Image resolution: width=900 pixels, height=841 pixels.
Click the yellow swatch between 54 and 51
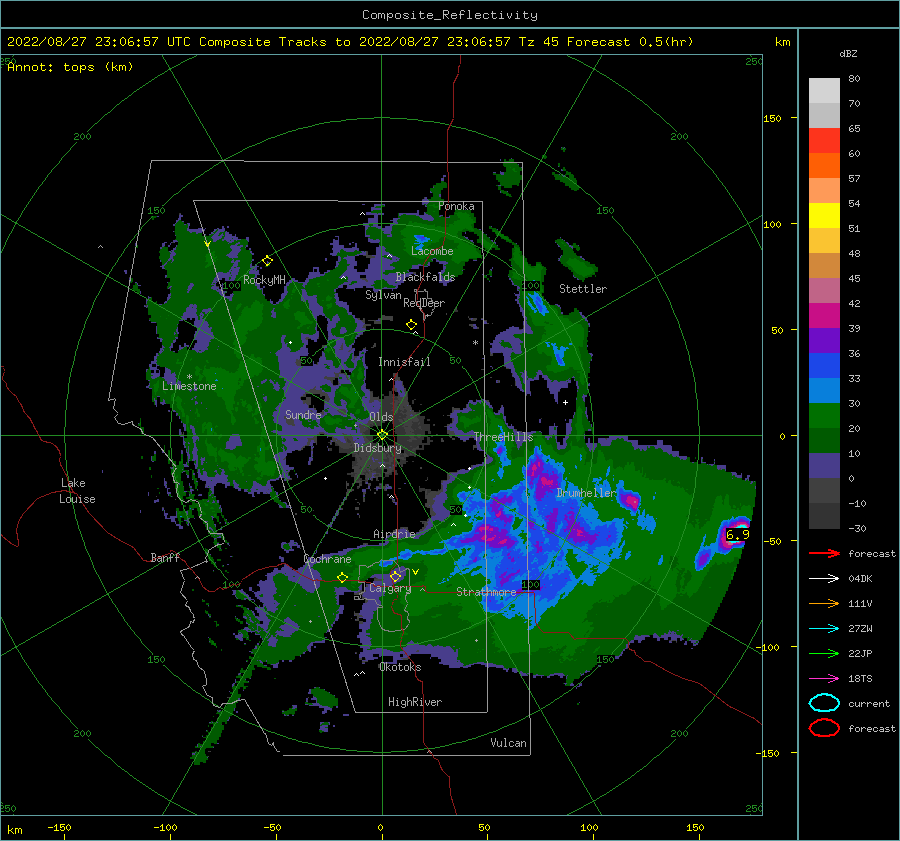[x=824, y=215]
